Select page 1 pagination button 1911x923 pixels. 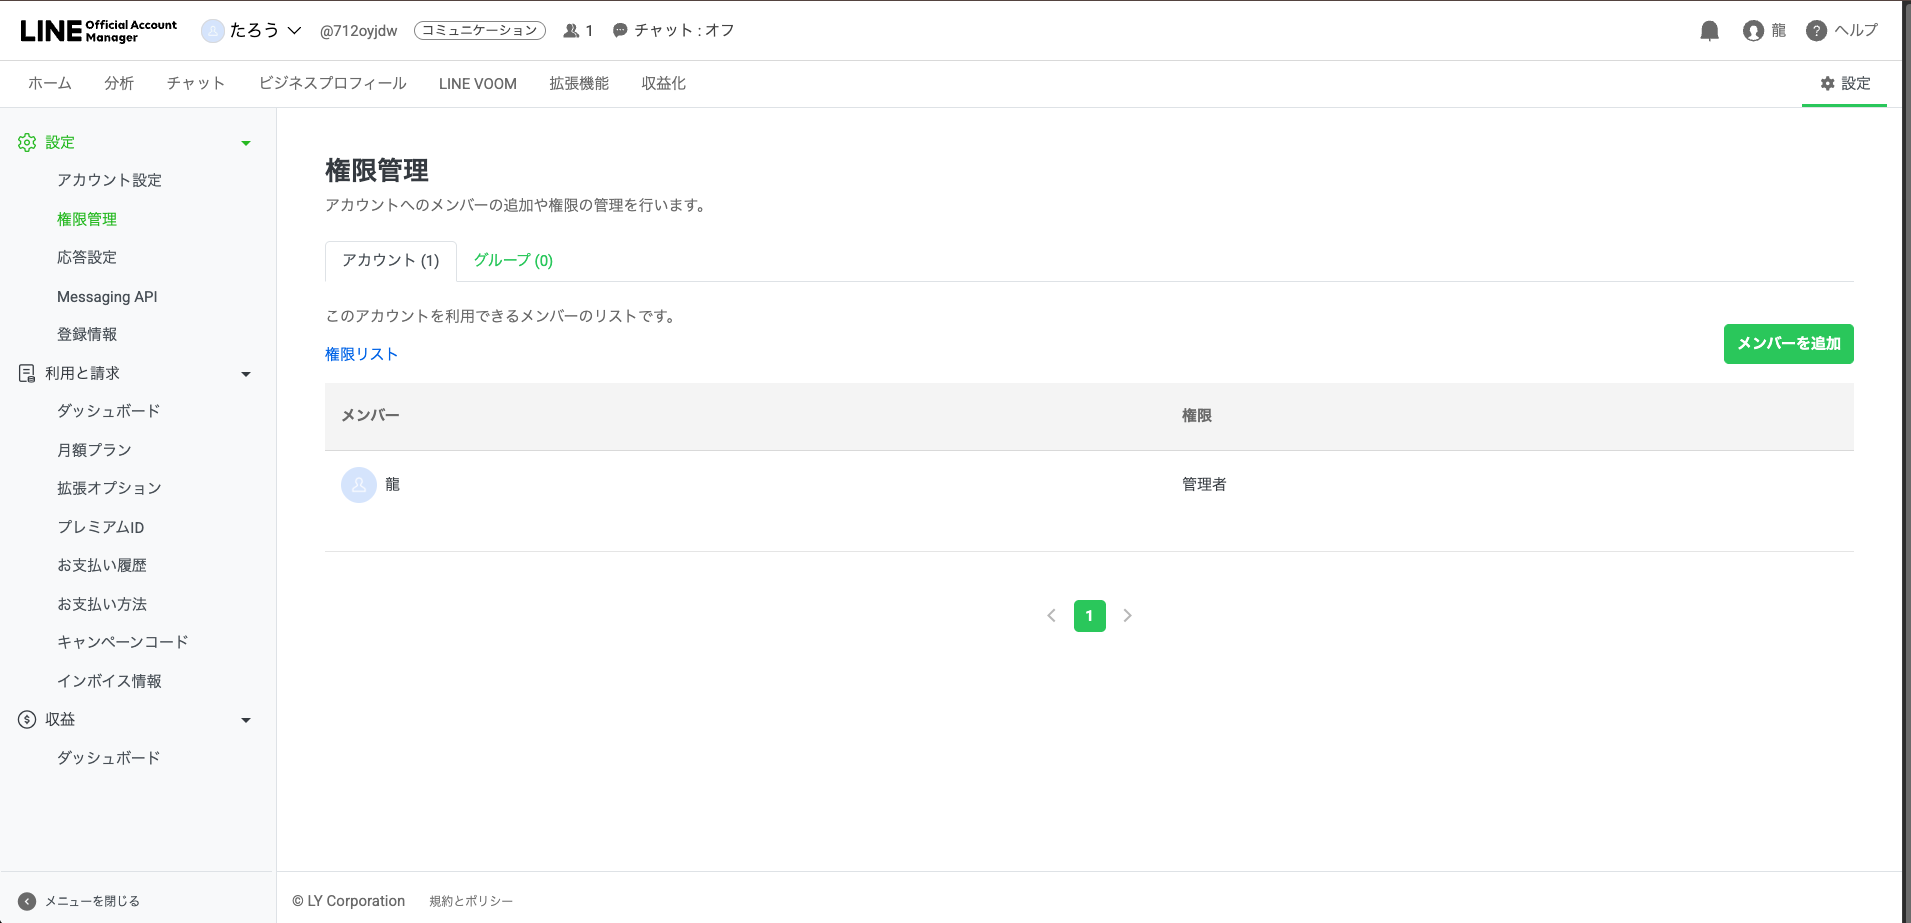1089,616
